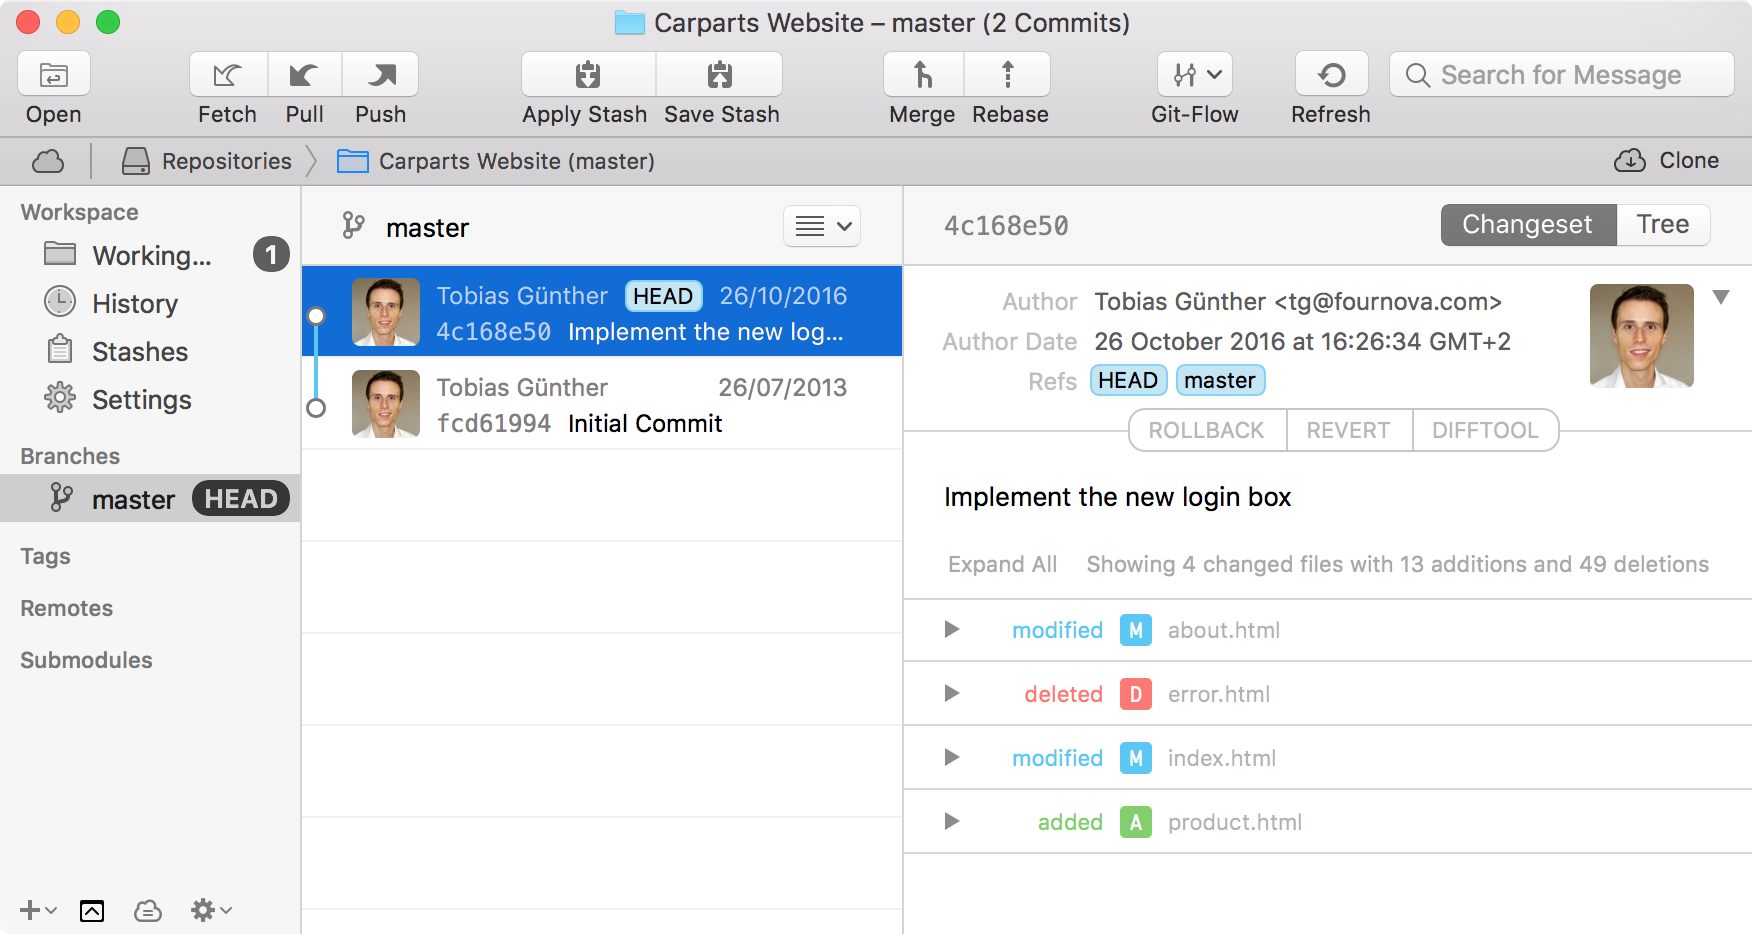Open the Stashes sidebar item
1752x934 pixels.
click(x=139, y=352)
